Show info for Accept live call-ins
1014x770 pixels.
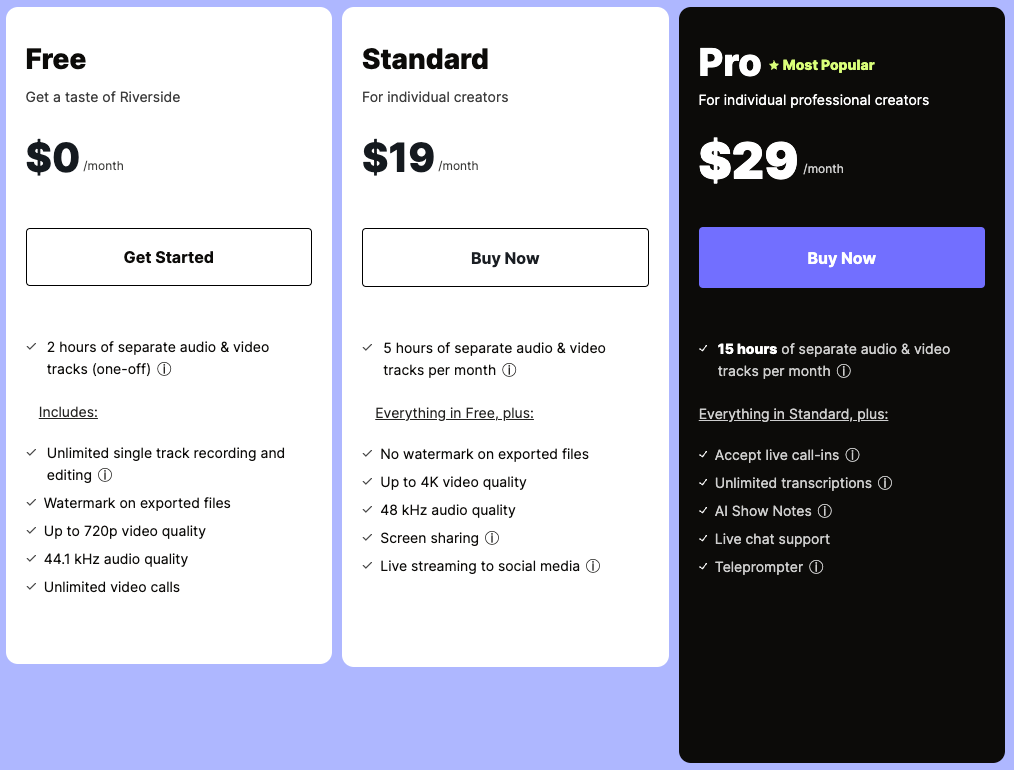pos(853,455)
